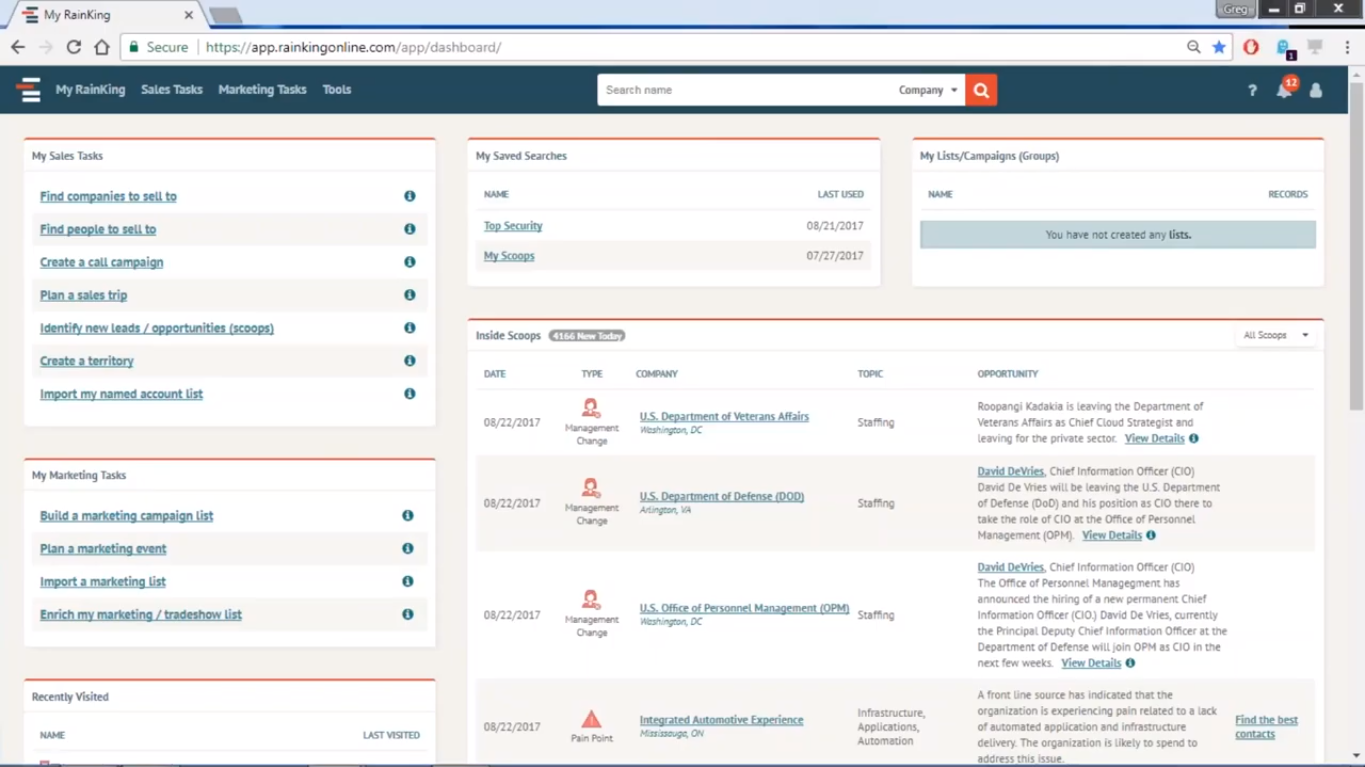Click Management Change icon for Veterans Affairs scoop
Screen dimensions: 1365x767
pyautogui.click(x=591, y=408)
